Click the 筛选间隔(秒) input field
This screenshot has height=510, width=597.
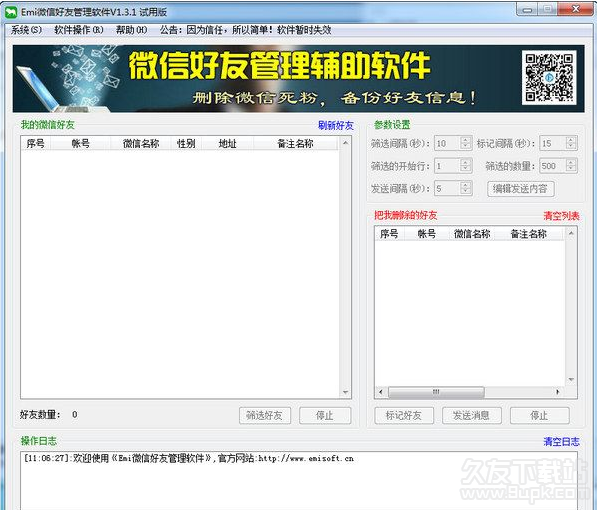(447, 143)
